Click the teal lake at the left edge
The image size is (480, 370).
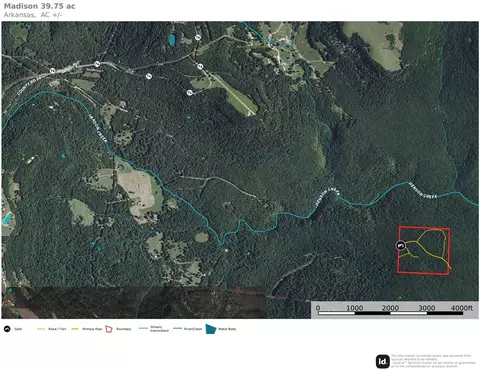pyautogui.click(x=7, y=219)
